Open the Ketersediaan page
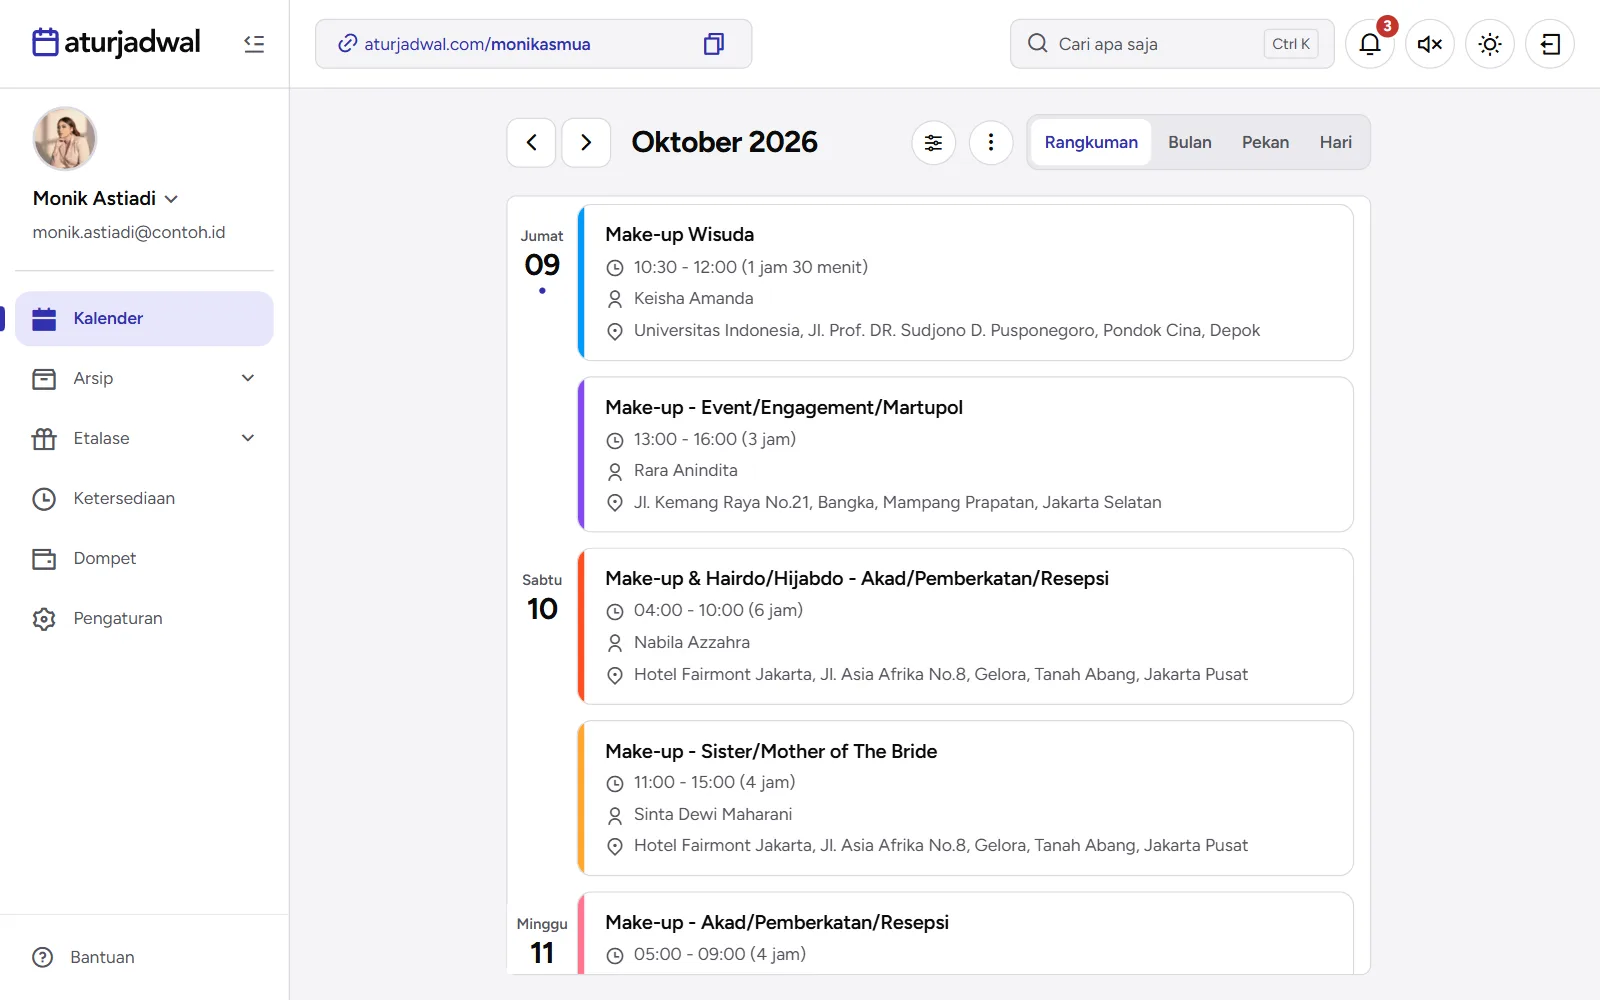The height and width of the screenshot is (1000, 1600). tap(144, 498)
